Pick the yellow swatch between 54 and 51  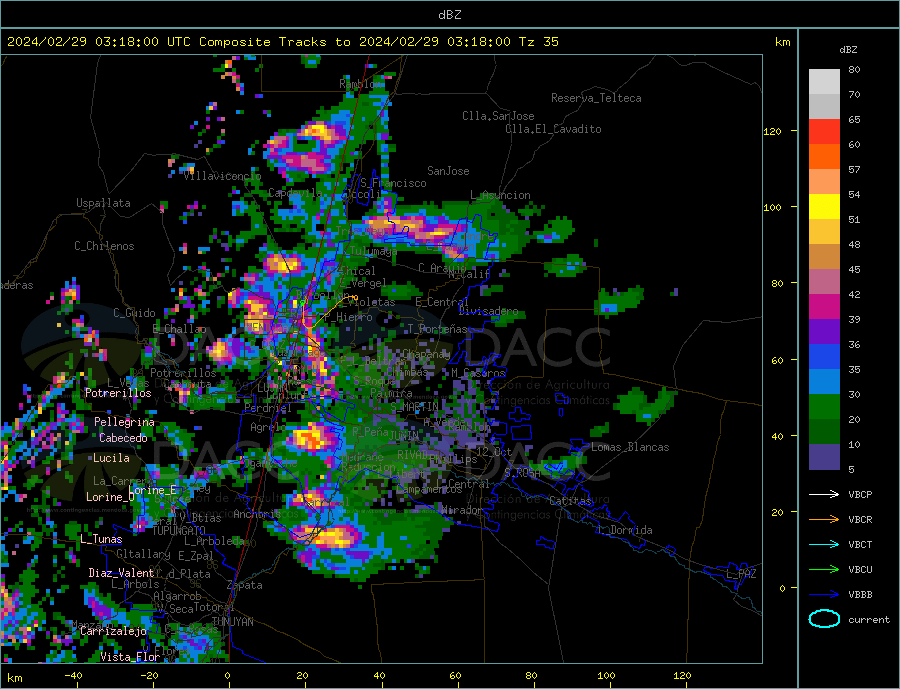pos(824,207)
